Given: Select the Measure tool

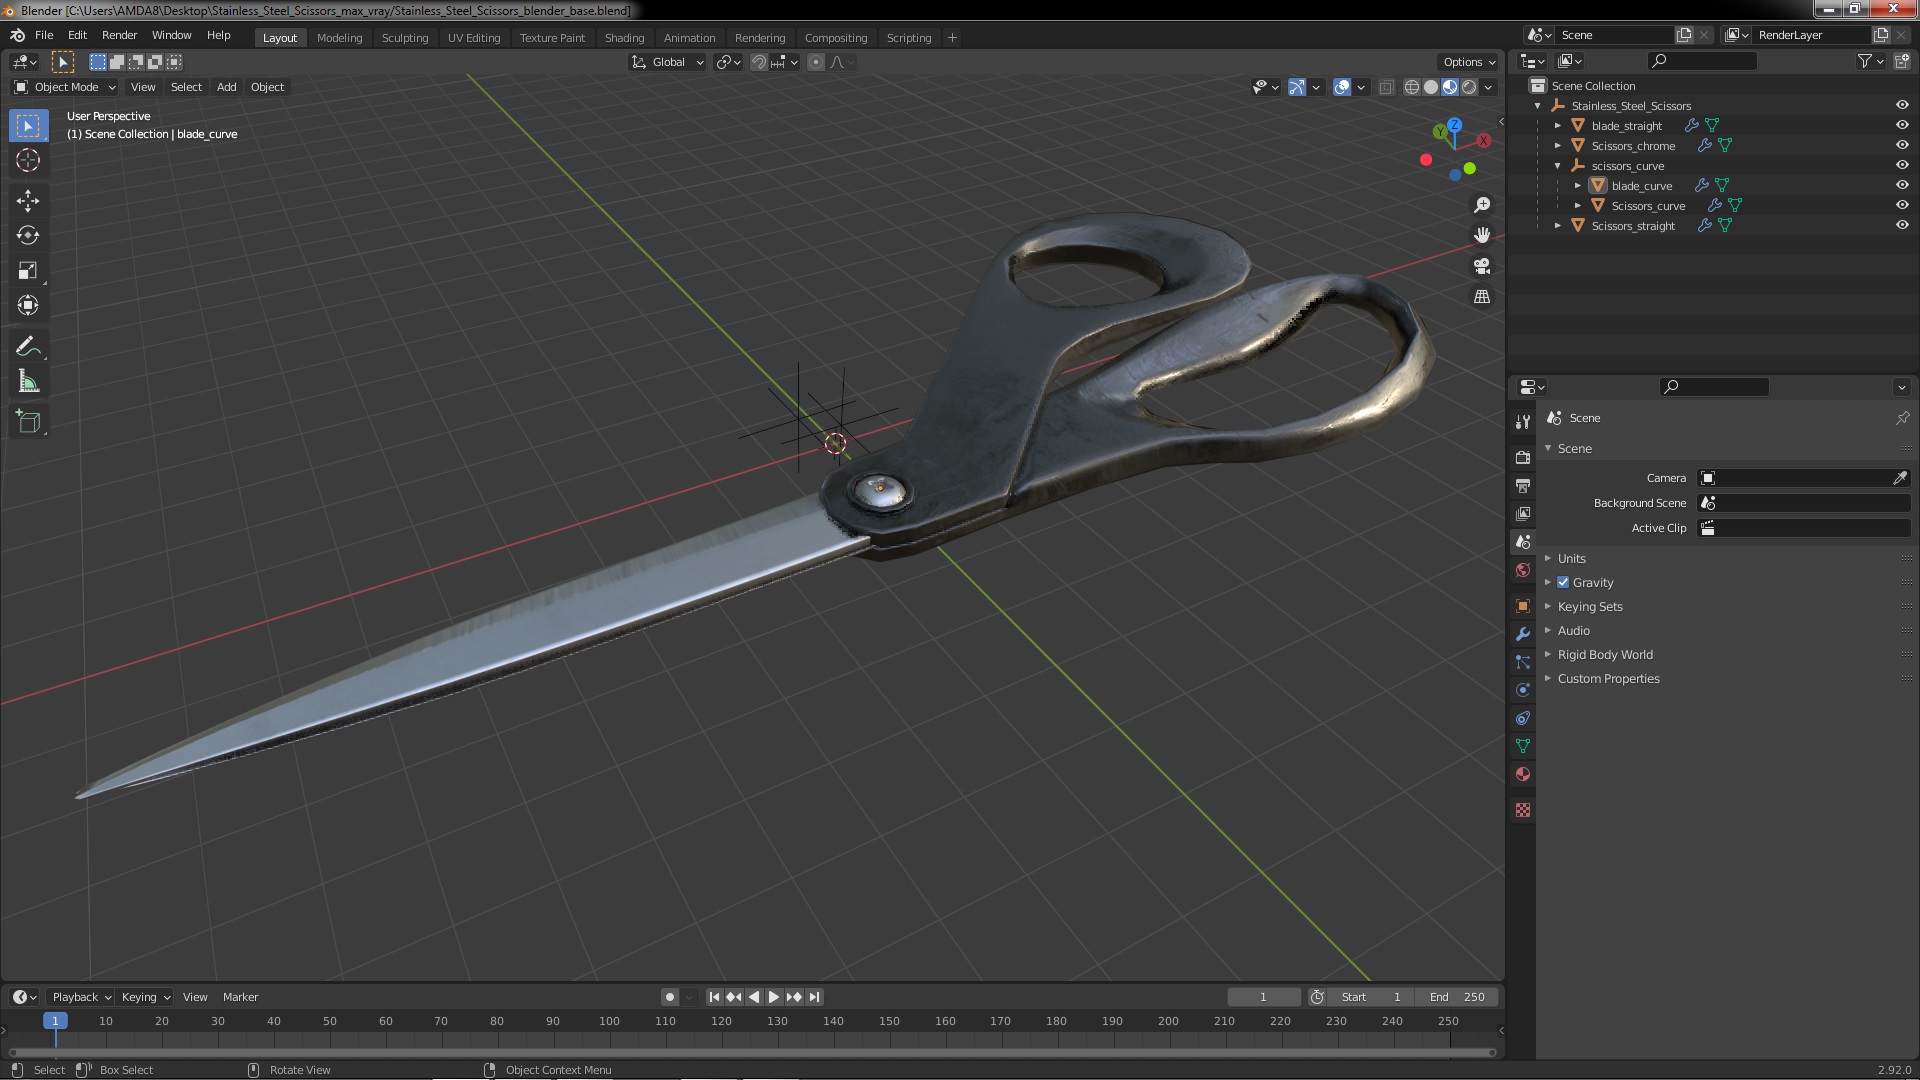Looking at the screenshot, I should click(28, 382).
